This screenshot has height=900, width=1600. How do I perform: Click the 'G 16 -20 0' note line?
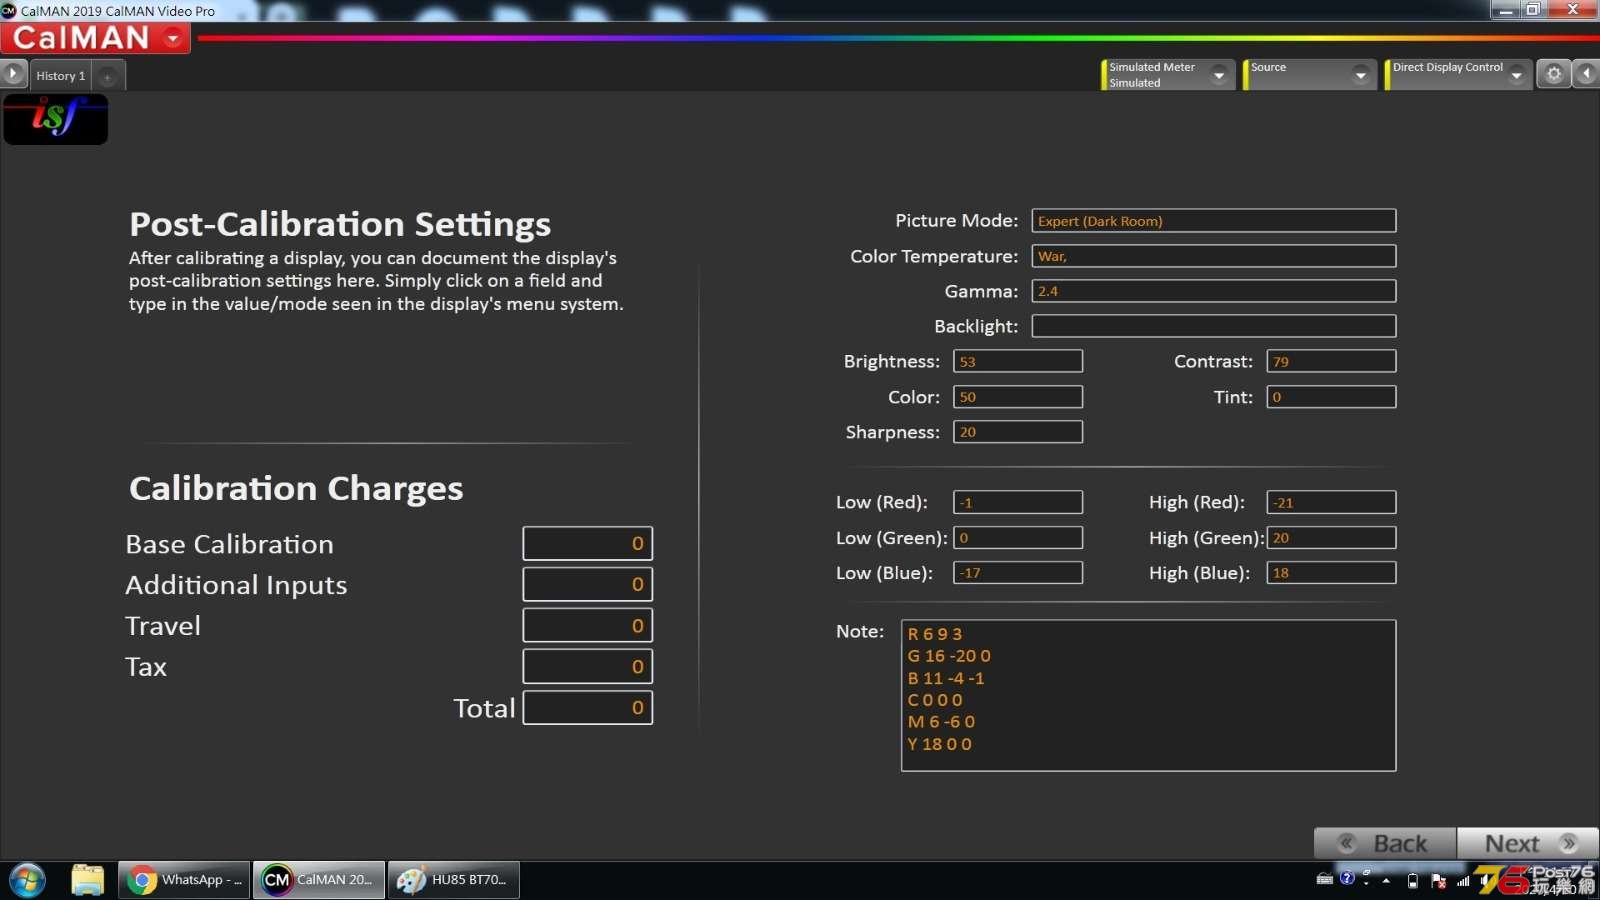point(949,656)
